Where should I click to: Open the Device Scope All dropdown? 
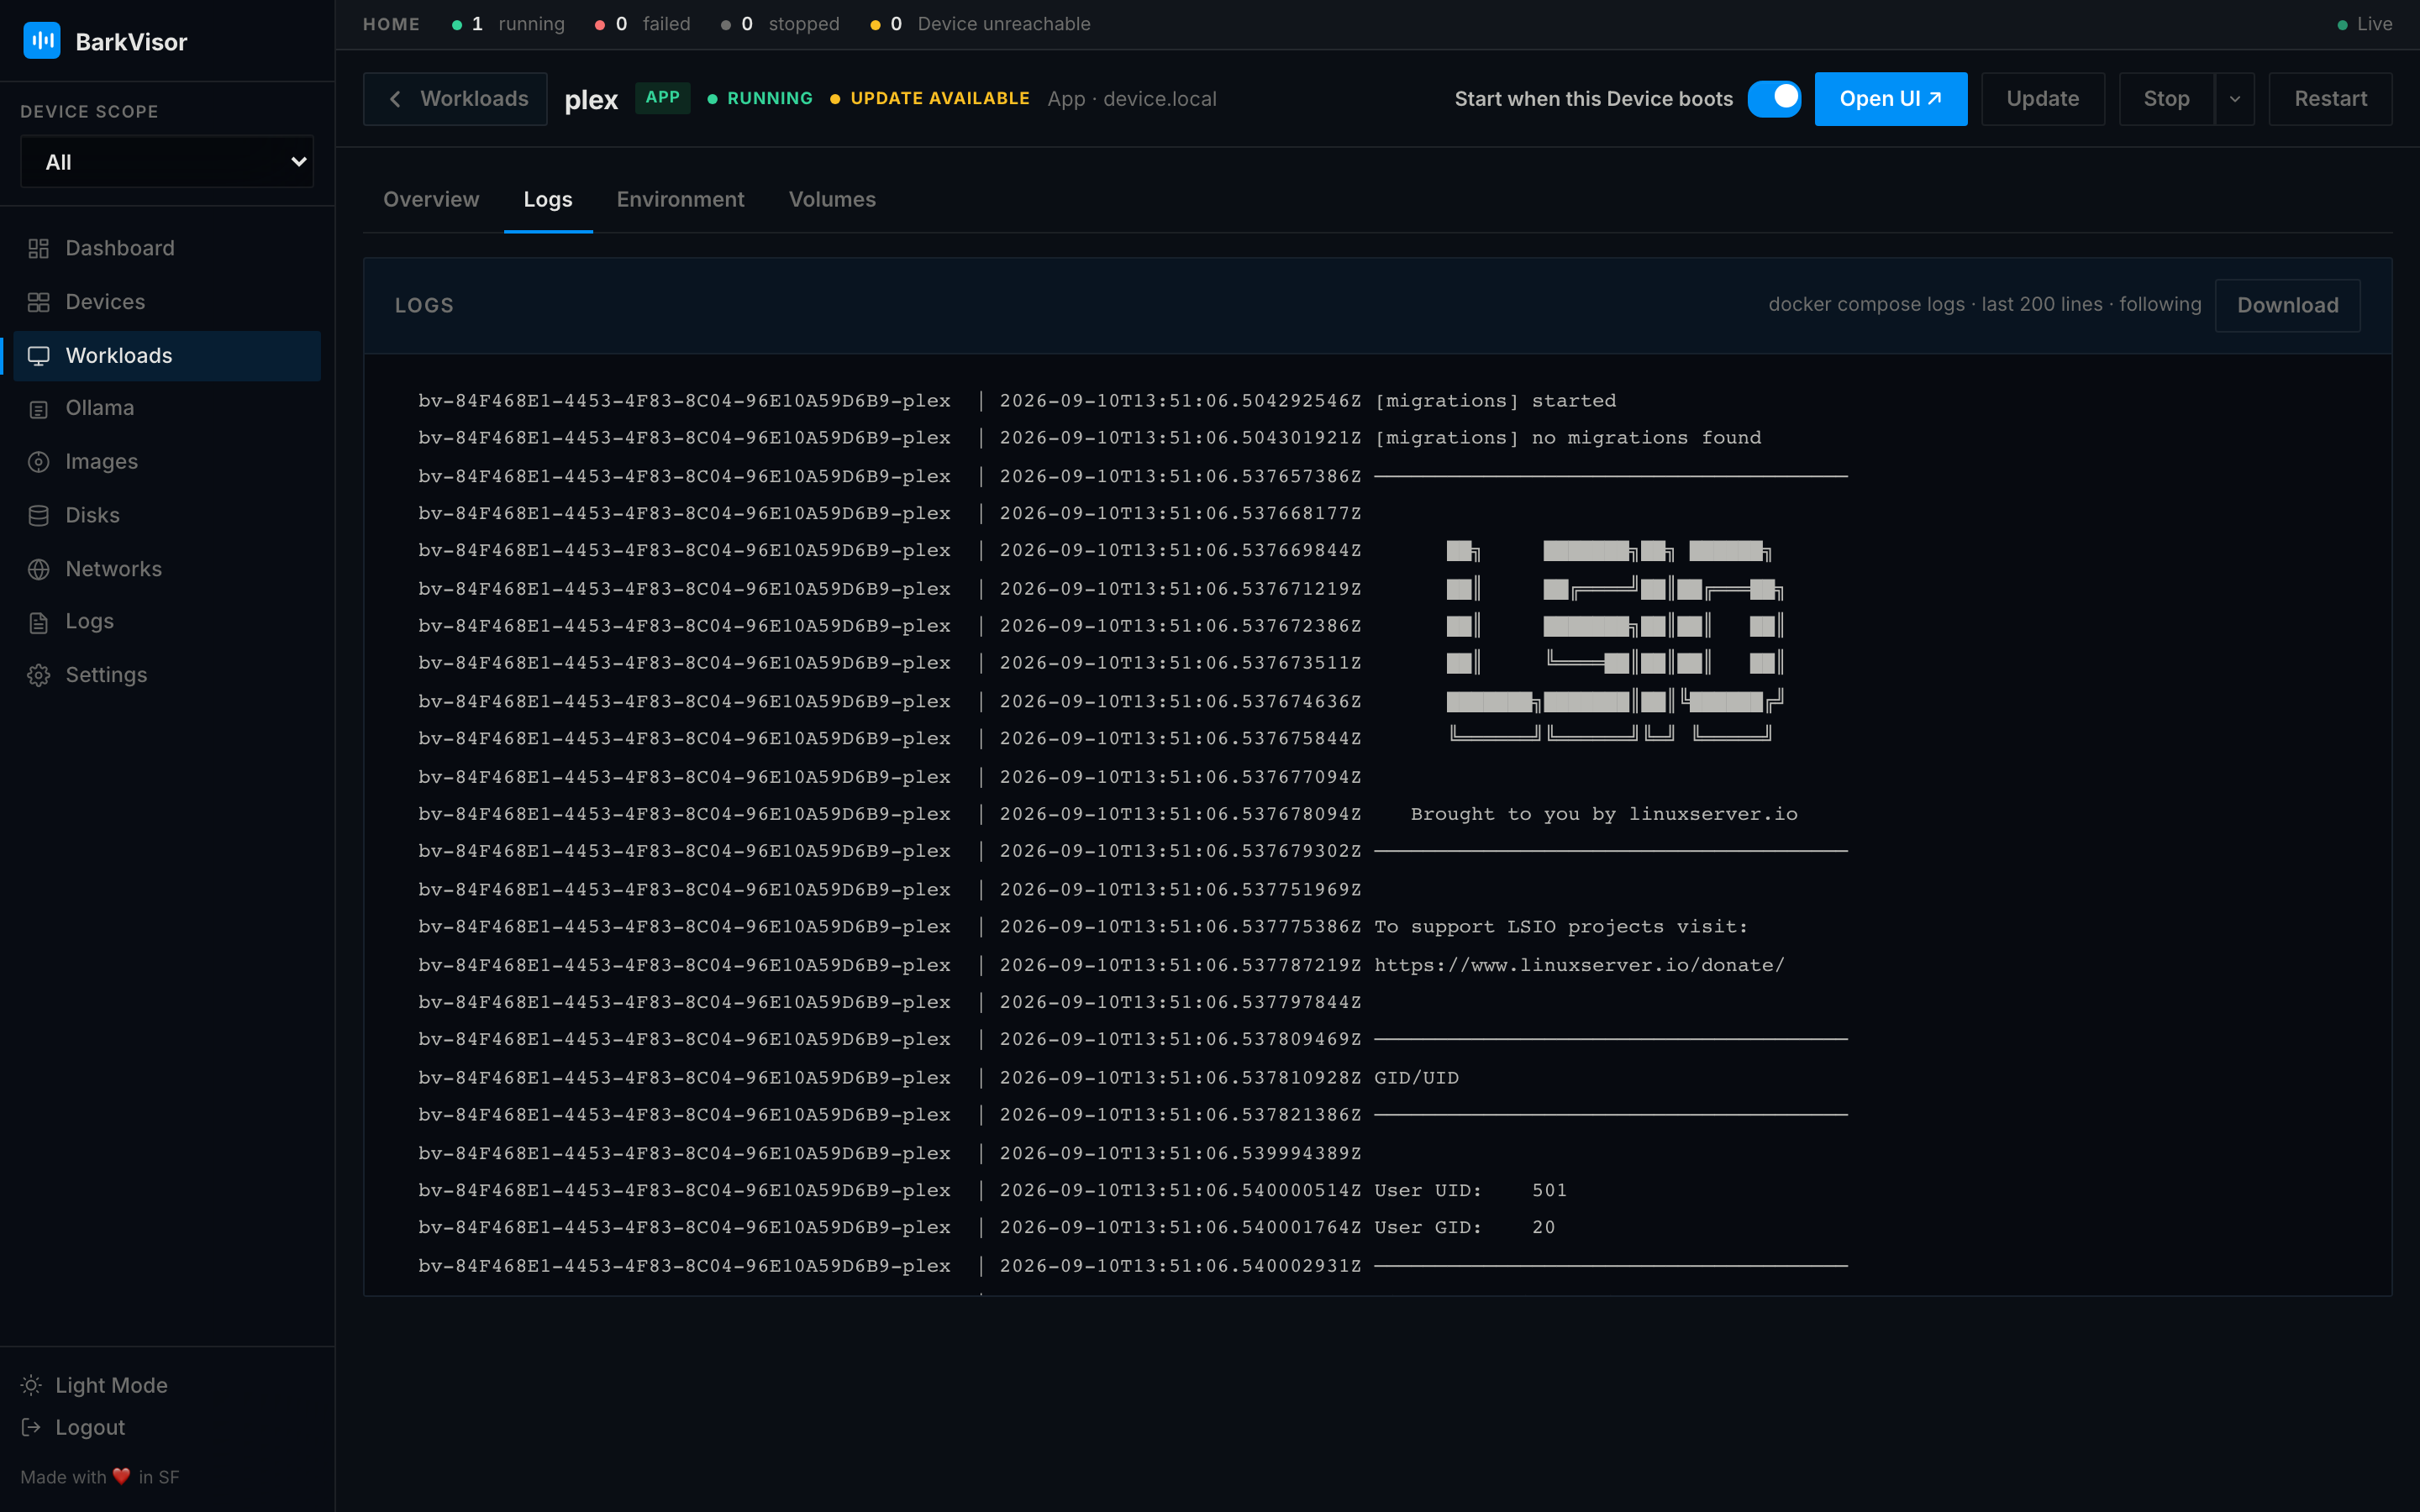click(167, 162)
